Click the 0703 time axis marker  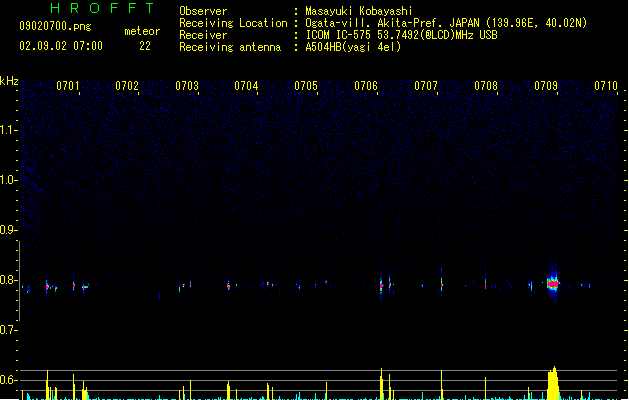(187, 86)
